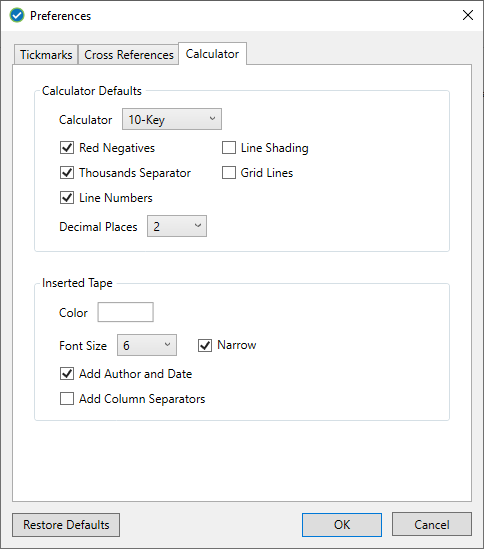Click the Cancel button
Screen dimensions: 484x549
point(432,525)
